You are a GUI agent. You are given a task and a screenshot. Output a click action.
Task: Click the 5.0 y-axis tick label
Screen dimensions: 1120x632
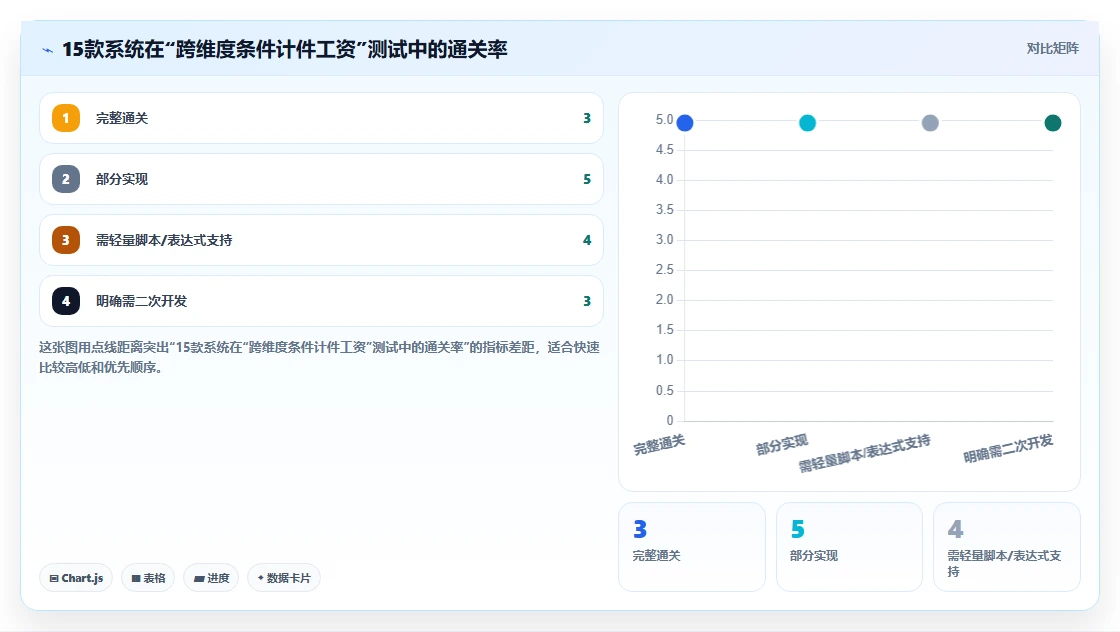[x=664, y=119]
